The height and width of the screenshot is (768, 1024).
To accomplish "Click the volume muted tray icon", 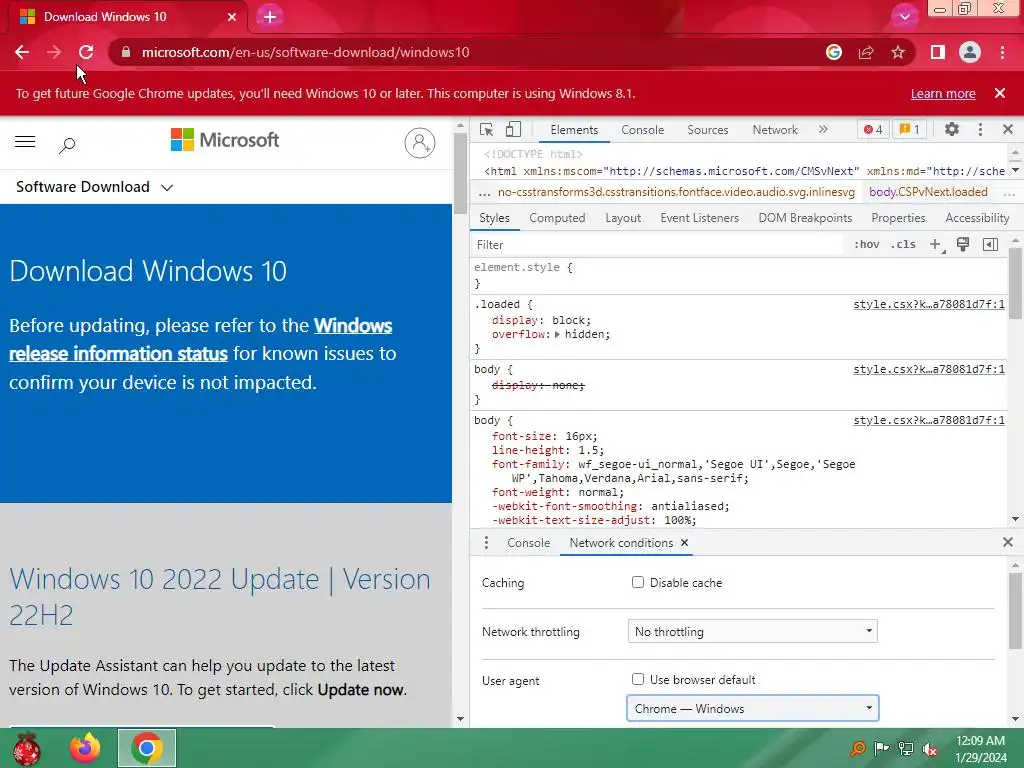I will coord(929,748).
